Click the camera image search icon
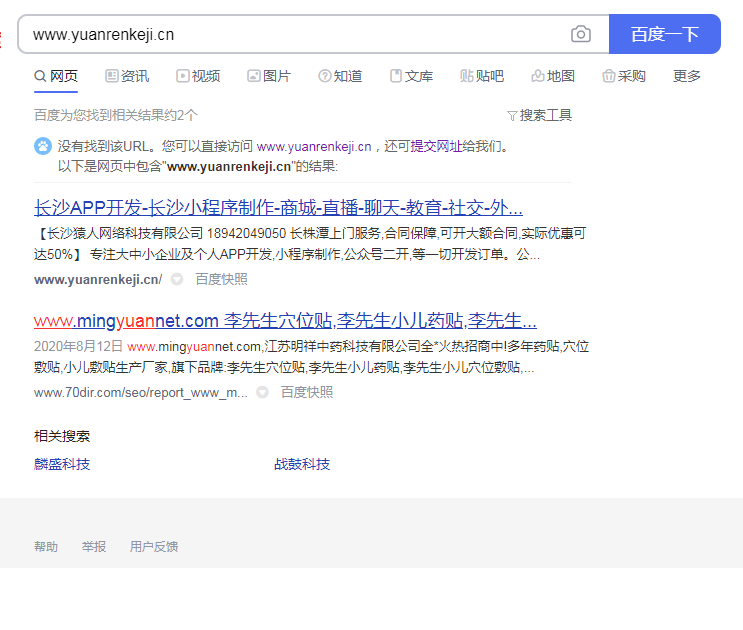This screenshot has width=743, height=630. tap(580, 34)
